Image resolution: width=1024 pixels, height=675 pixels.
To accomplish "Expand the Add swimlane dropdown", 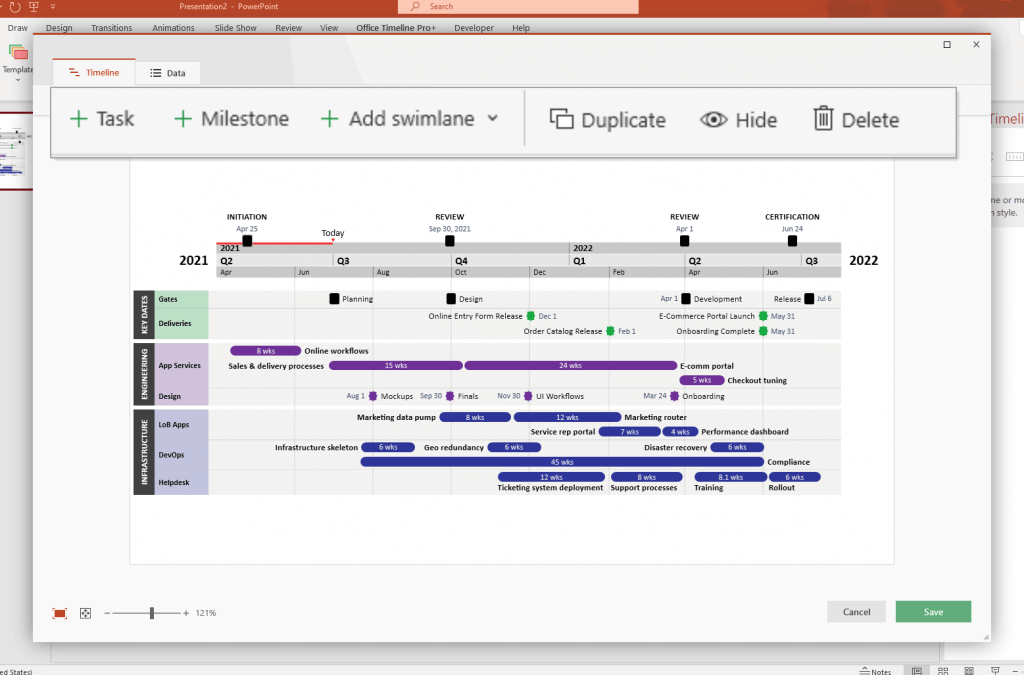I will tap(492, 119).
